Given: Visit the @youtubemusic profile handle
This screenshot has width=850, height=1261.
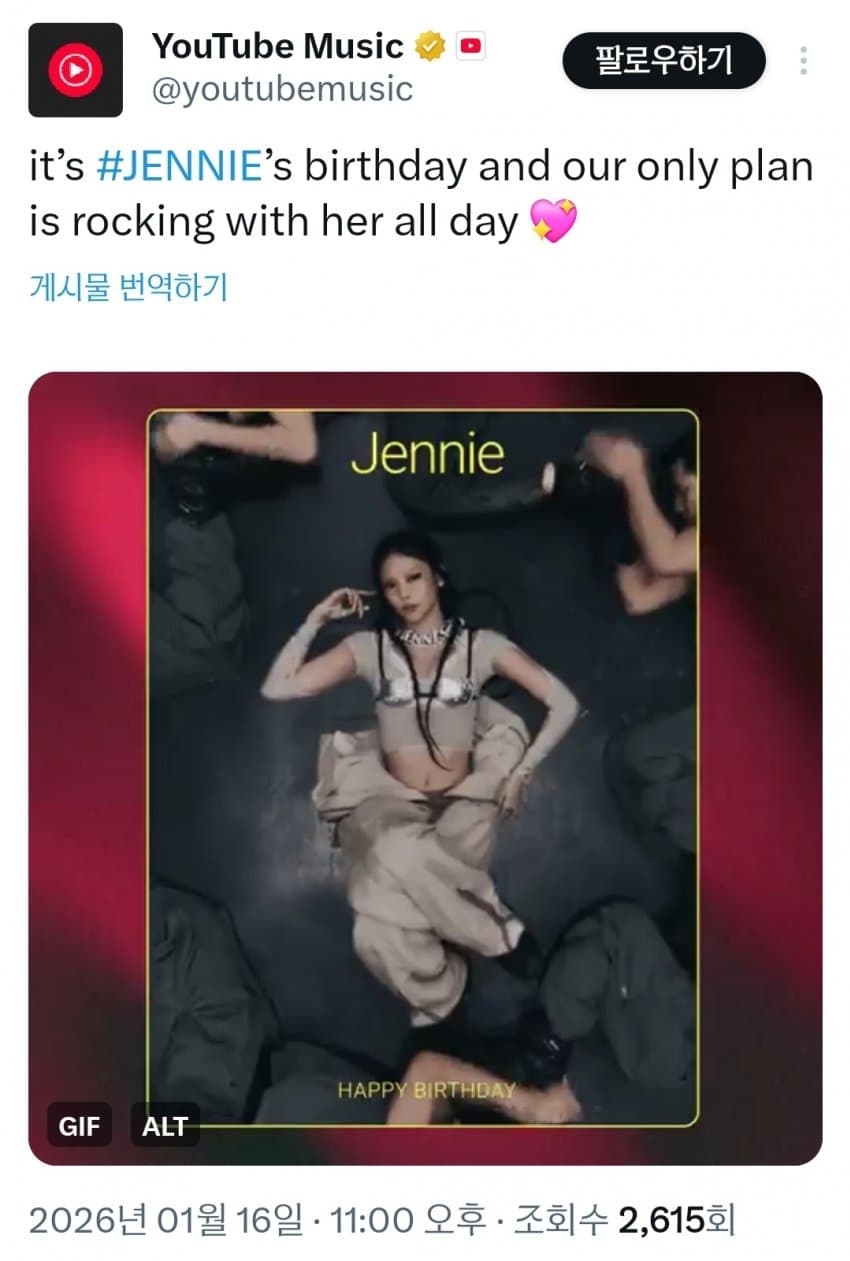Looking at the screenshot, I should [280, 90].
